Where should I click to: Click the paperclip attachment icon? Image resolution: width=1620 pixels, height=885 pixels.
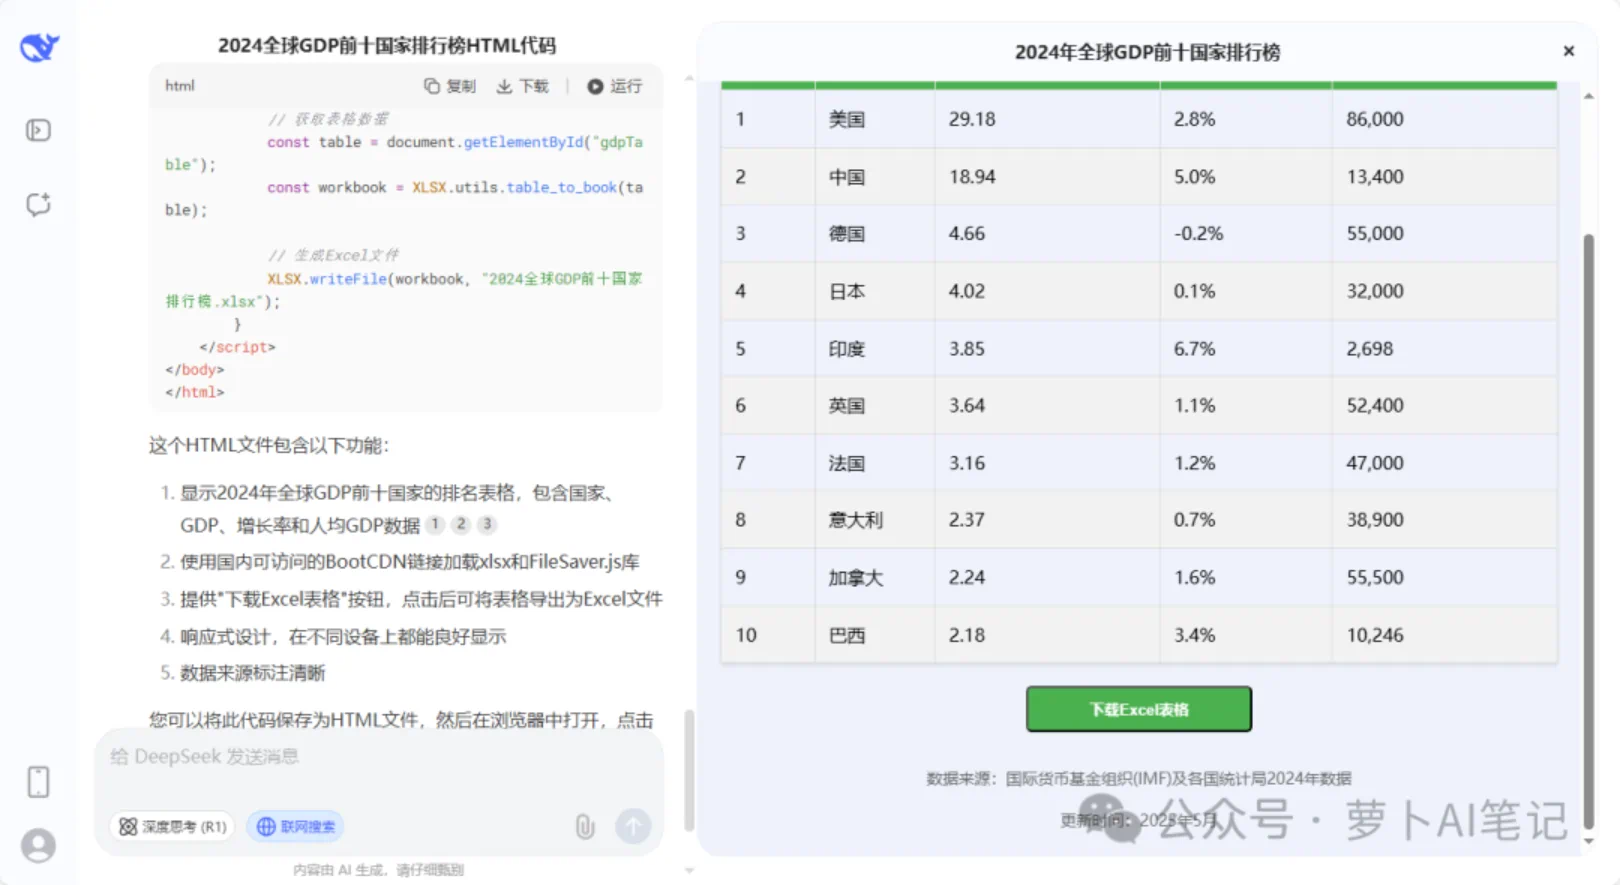tap(585, 826)
